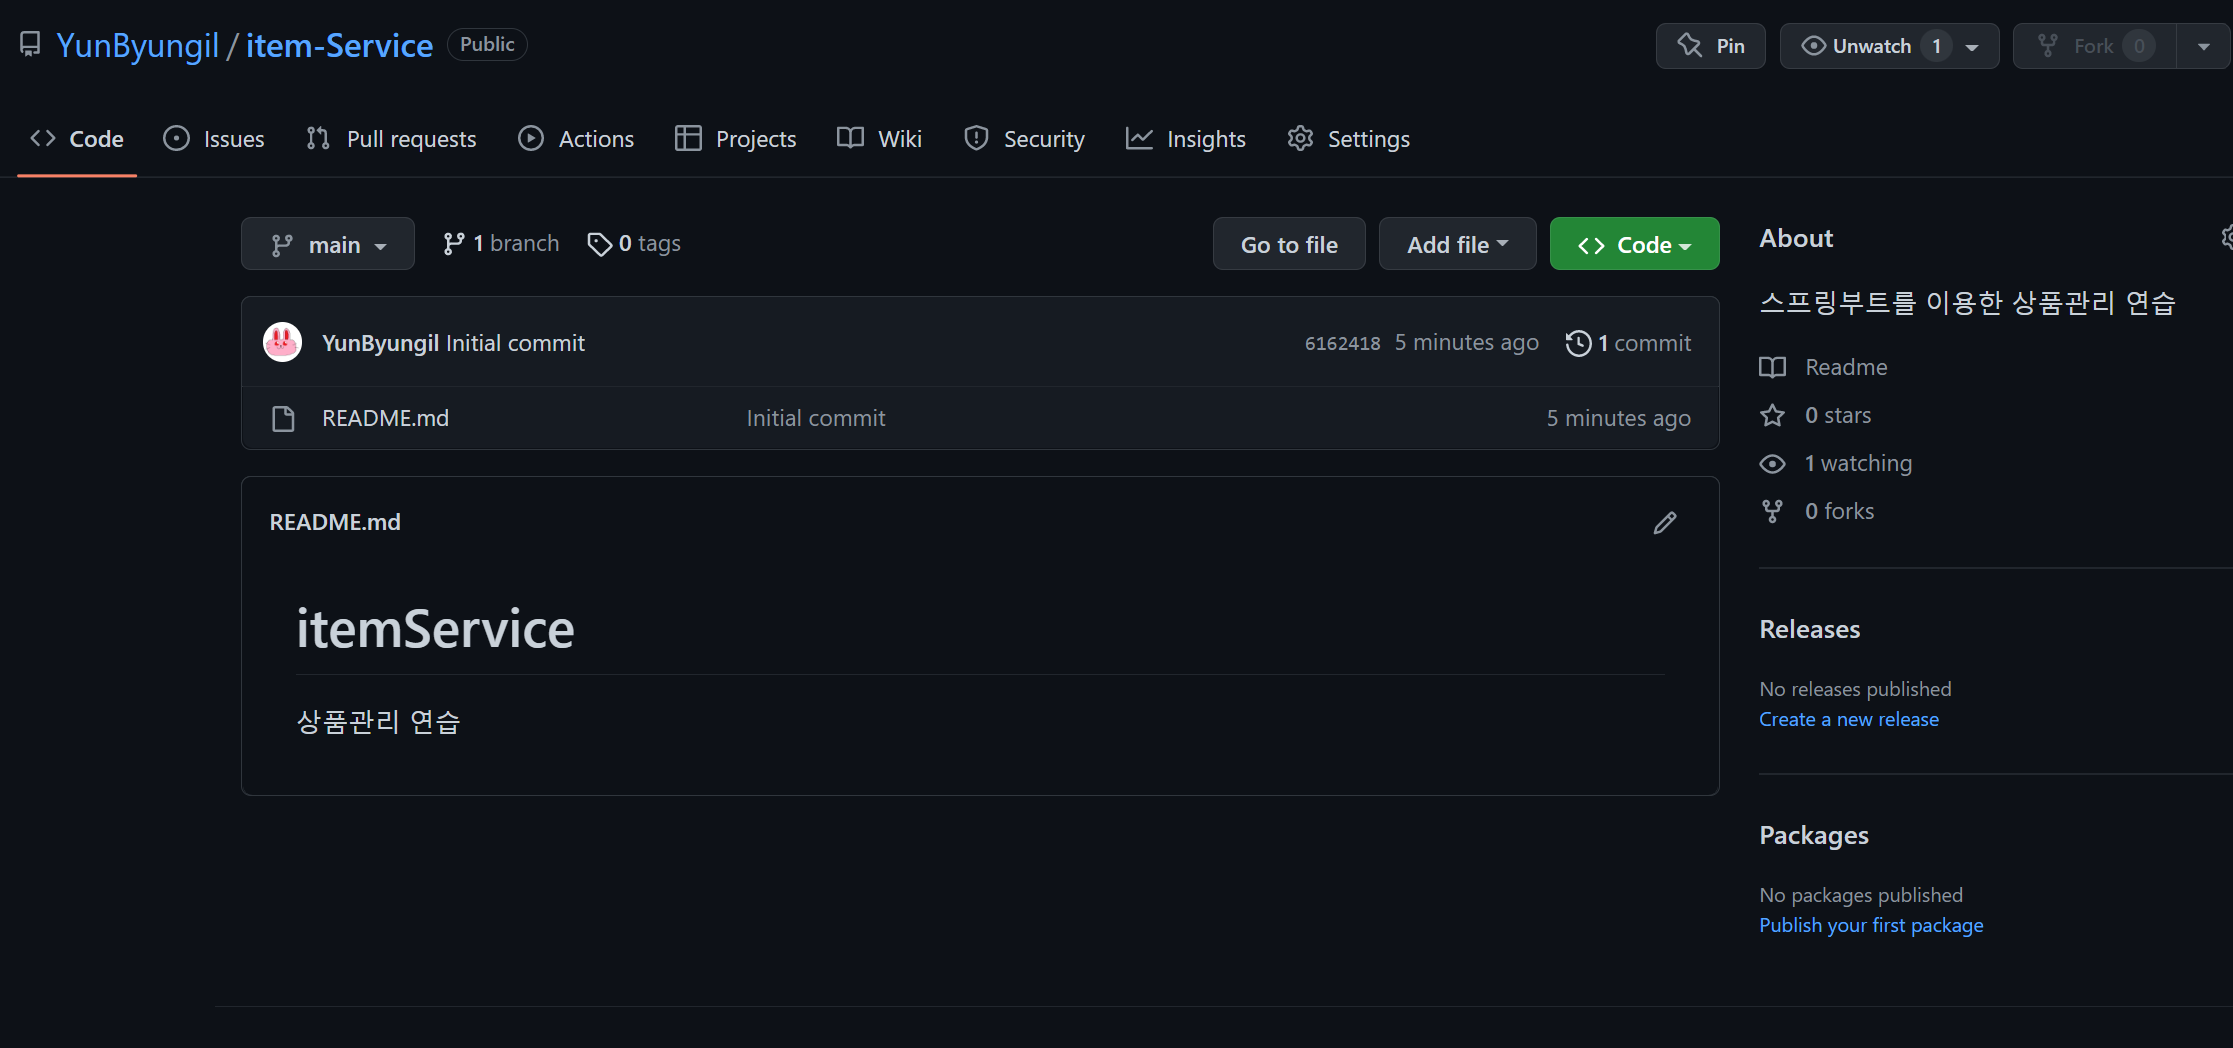Open the README.md file in the list
The height and width of the screenshot is (1048, 2233).
coord(385,419)
